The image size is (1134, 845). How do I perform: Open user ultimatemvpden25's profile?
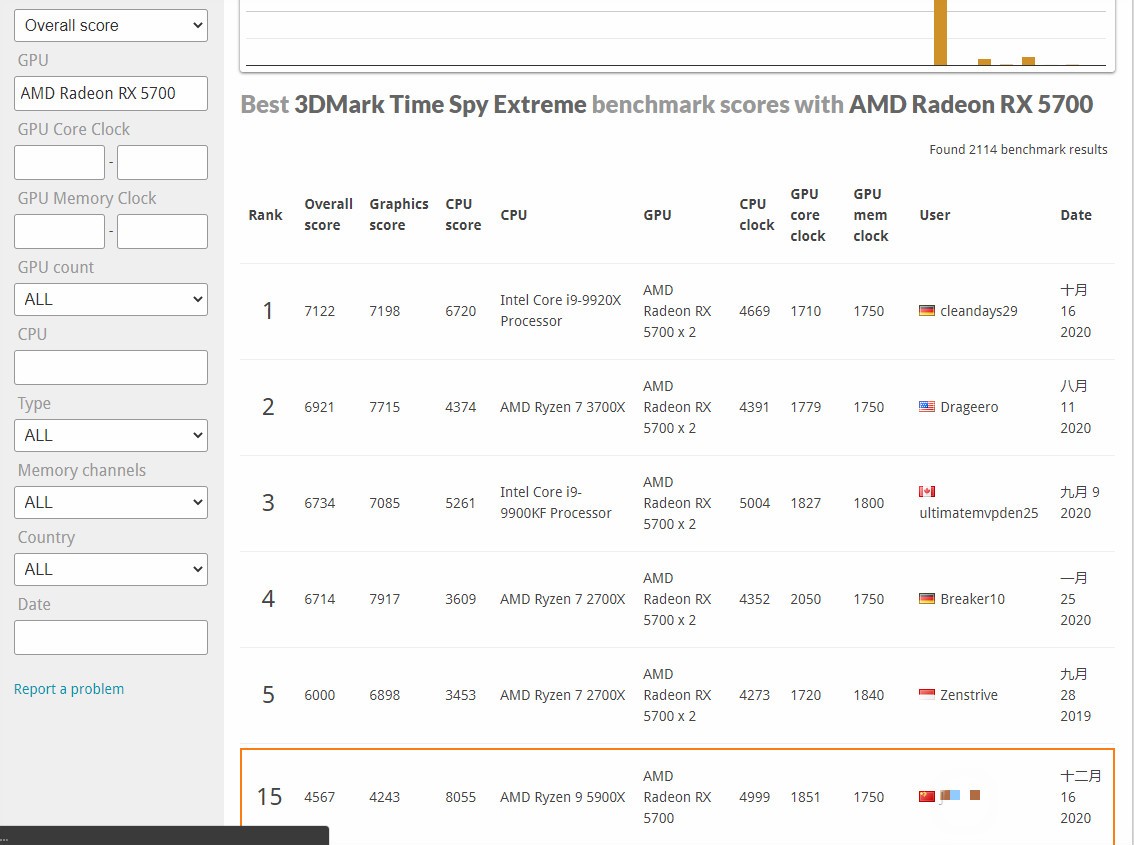979,513
